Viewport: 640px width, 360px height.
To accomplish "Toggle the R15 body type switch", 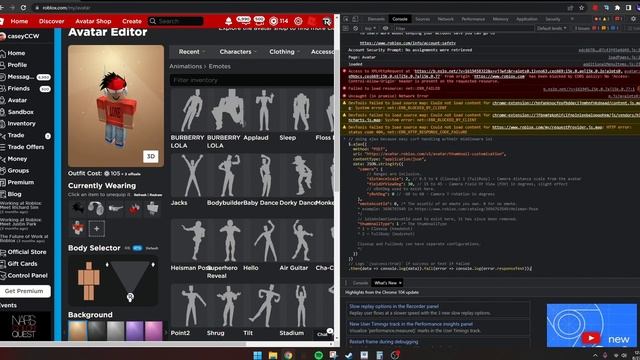I will pos(138,248).
